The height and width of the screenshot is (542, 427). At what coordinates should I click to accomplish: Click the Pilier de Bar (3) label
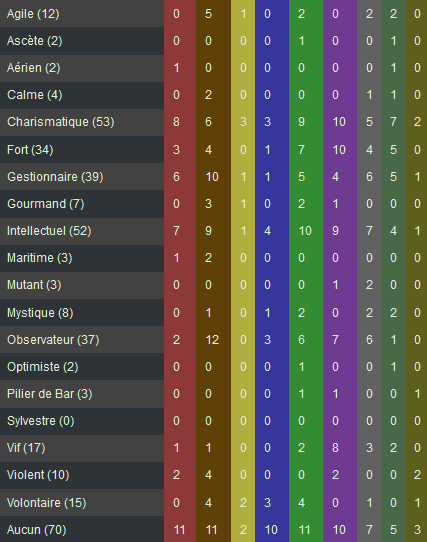(49, 394)
